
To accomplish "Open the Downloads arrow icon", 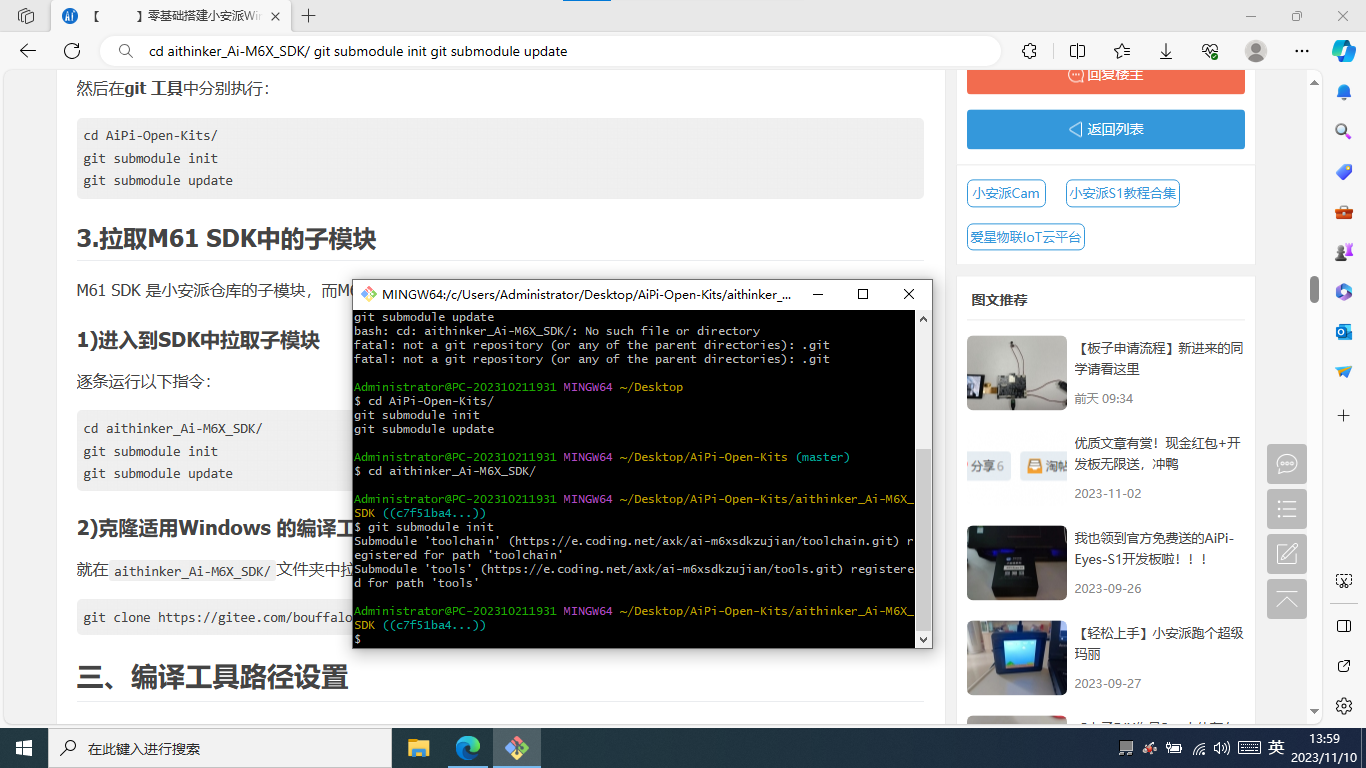I will click(1166, 51).
